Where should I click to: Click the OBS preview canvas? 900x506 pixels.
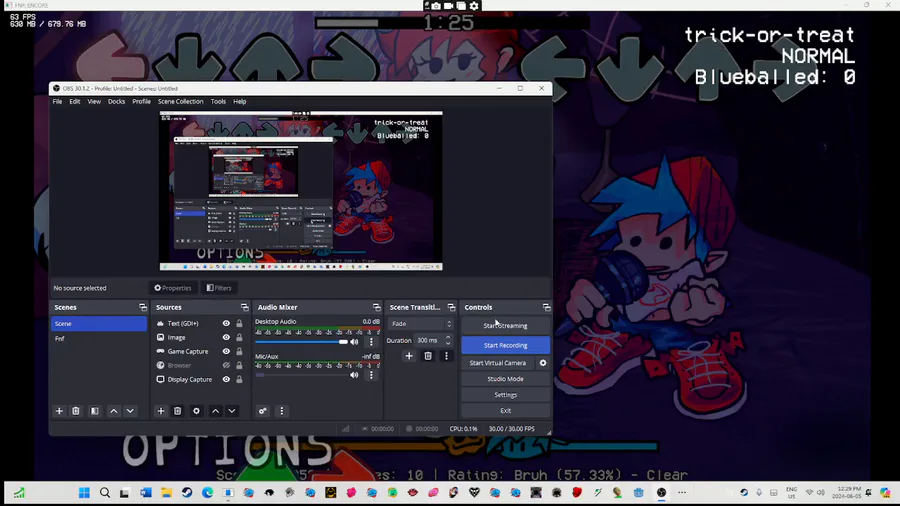[301, 190]
